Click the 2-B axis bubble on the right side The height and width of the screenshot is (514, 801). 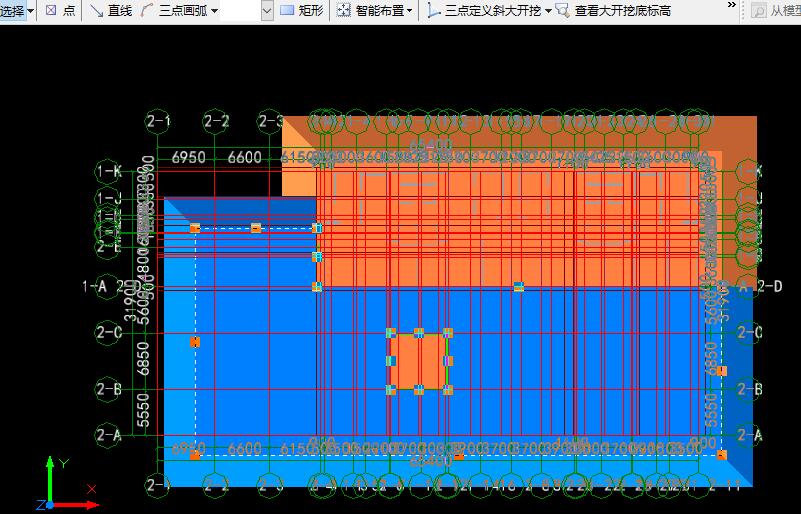(749, 389)
